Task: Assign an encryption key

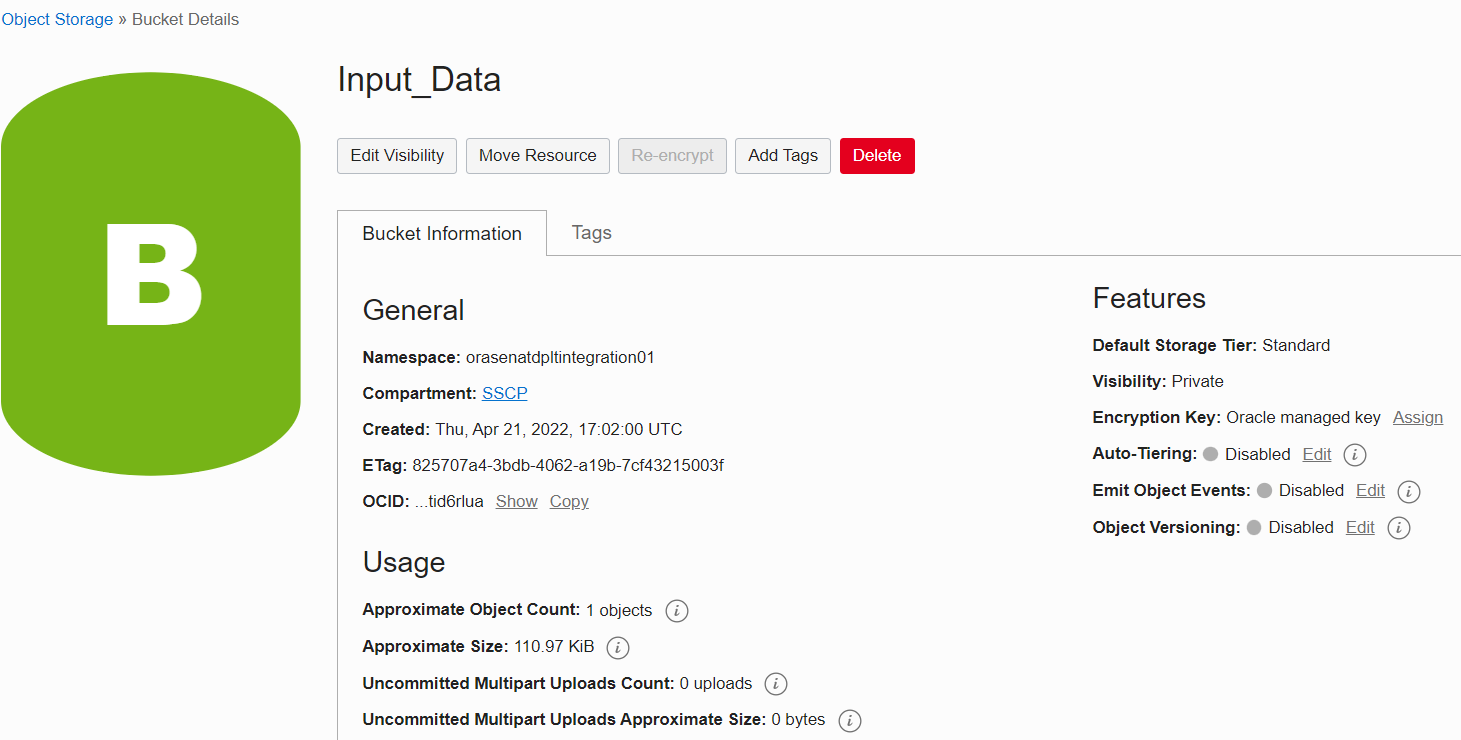Action: click(x=1417, y=418)
